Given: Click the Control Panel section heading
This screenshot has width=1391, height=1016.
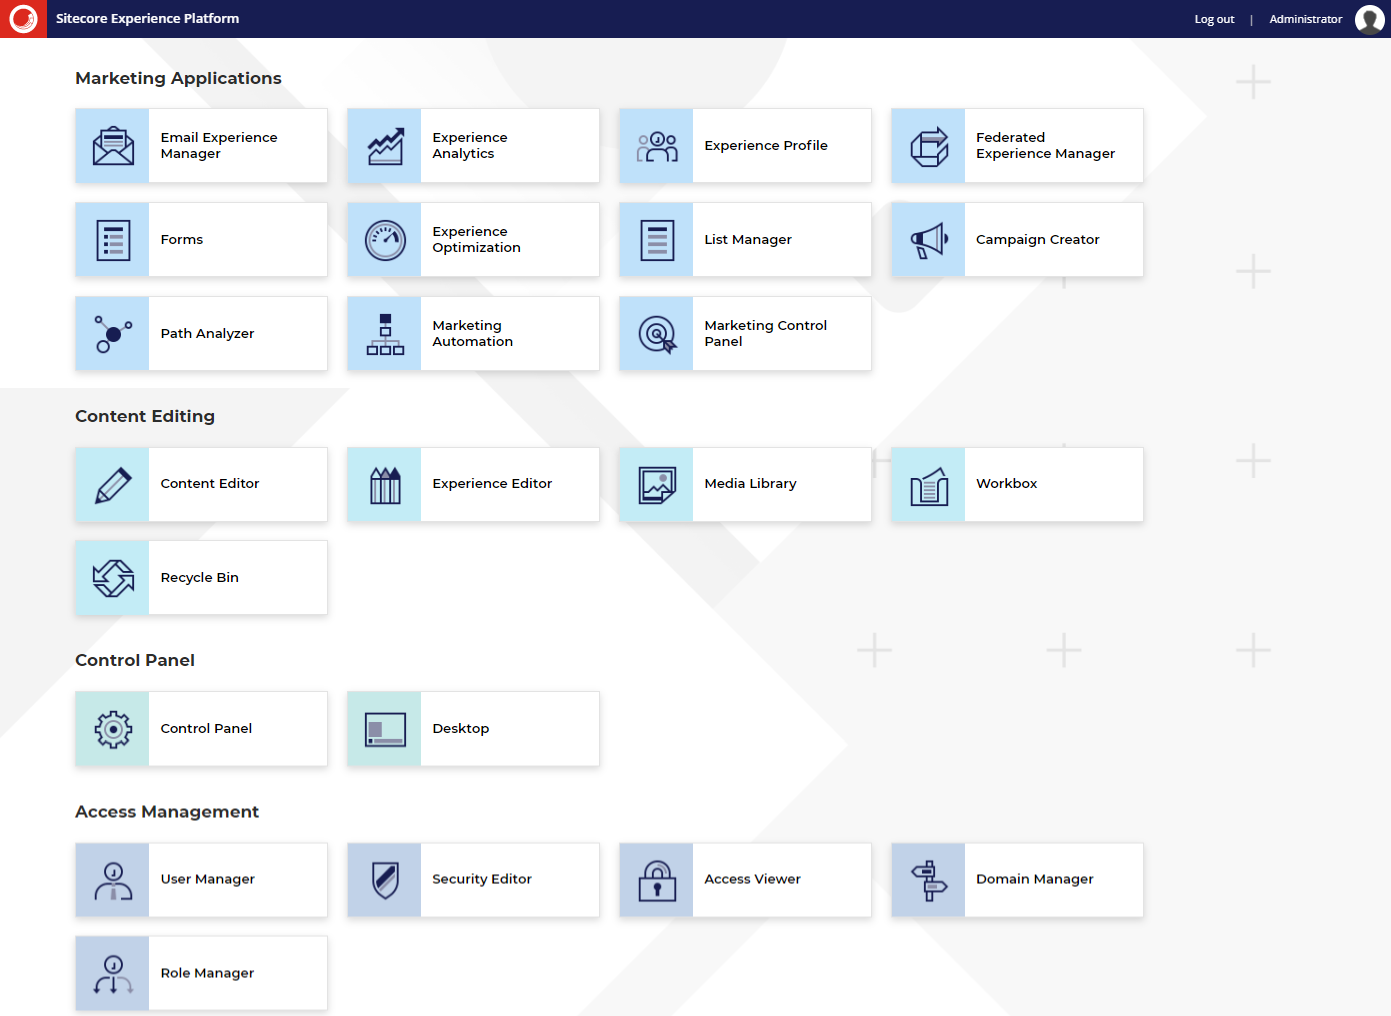Looking at the screenshot, I should click(135, 660).
